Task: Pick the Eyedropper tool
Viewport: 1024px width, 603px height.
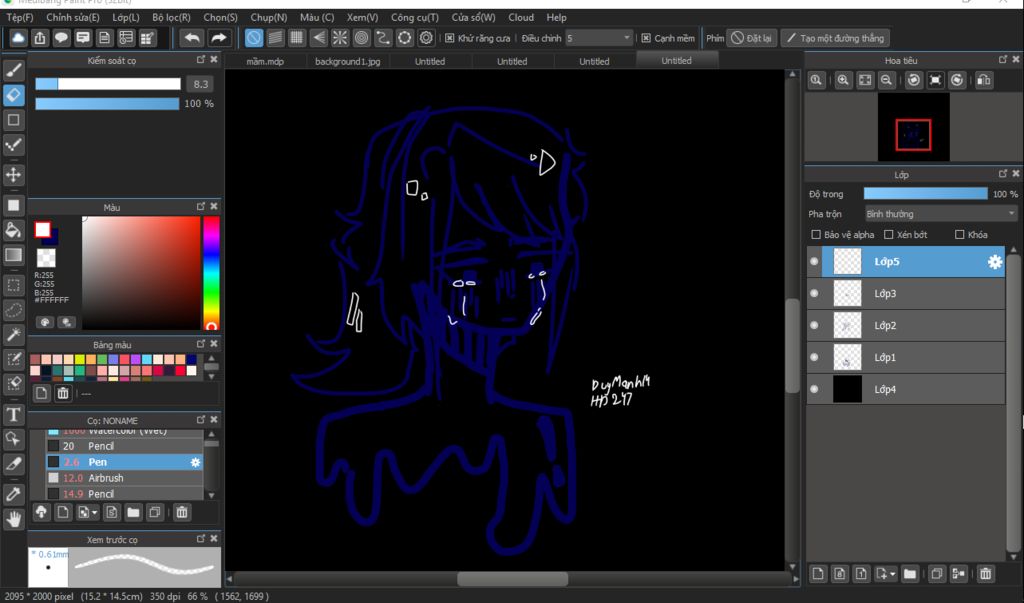Action: (x=13, y=494)
